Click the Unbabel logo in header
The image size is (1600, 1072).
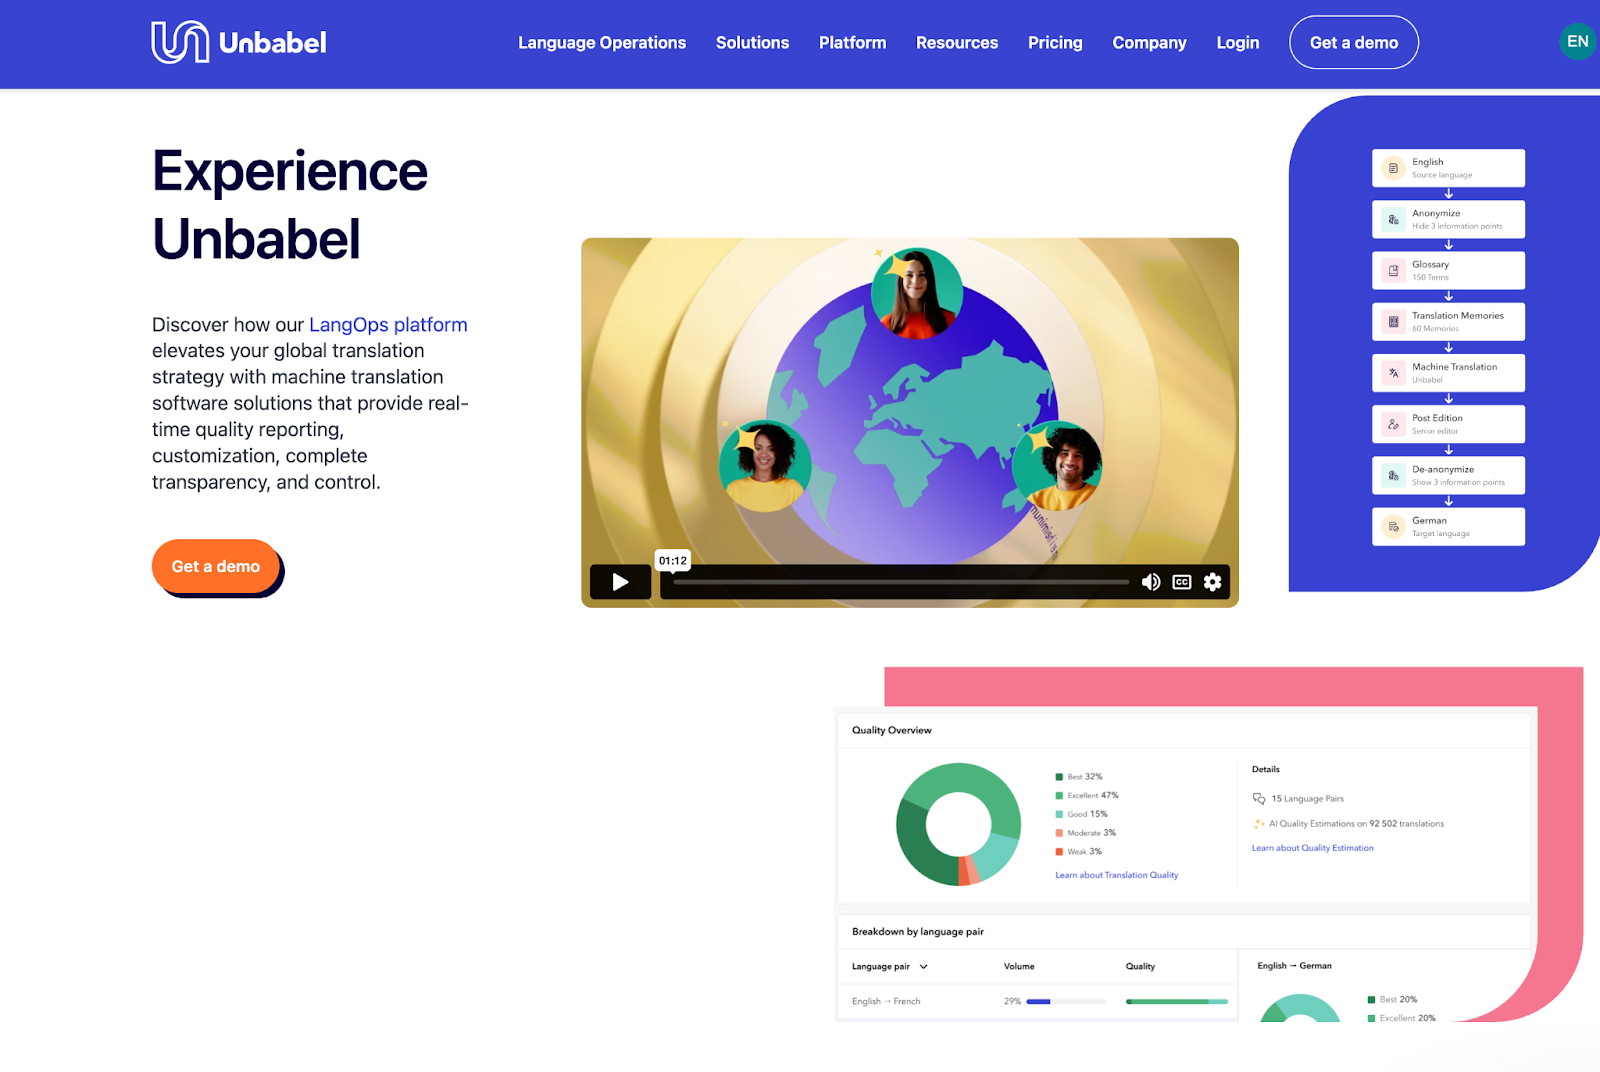pyautogui.click(x=239, y=42)
